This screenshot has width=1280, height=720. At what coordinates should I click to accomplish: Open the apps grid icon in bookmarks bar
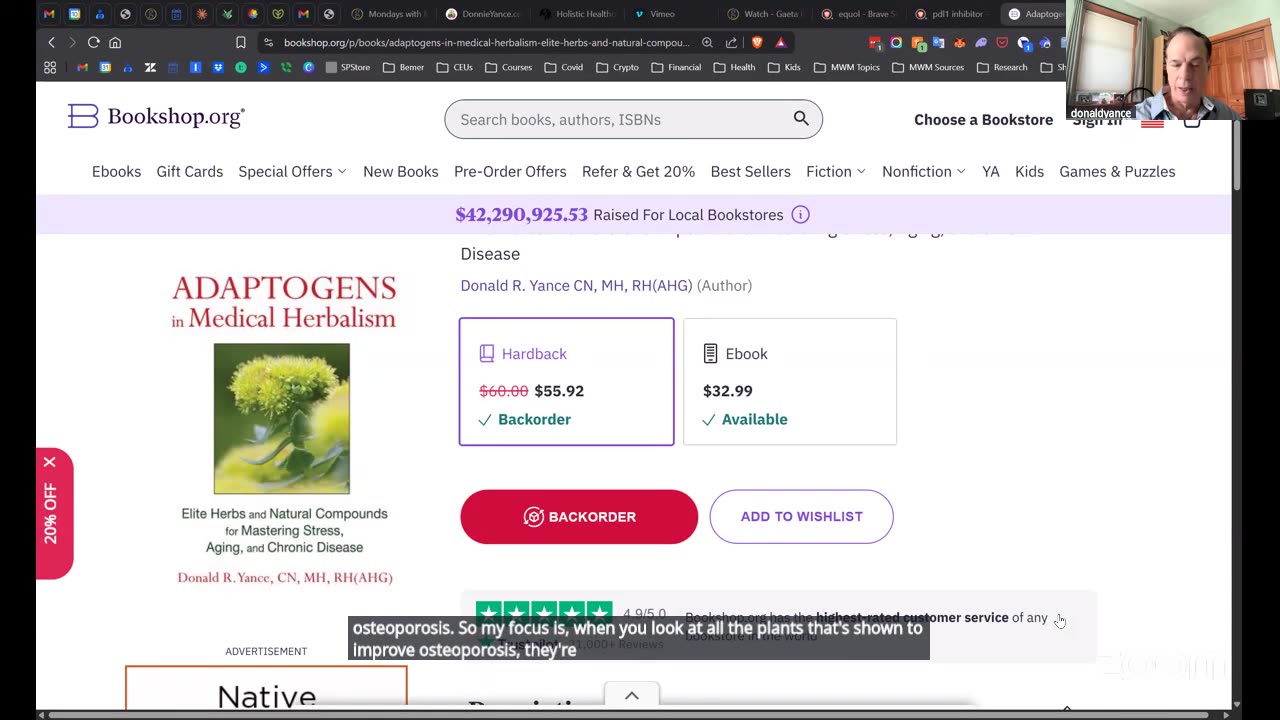point(50,67)
